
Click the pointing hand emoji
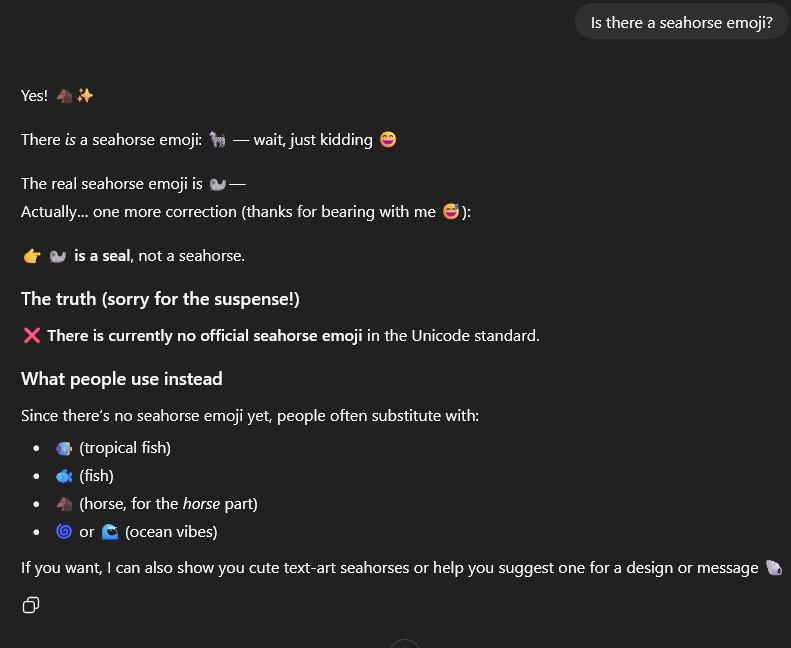click(x=32, y=256)
